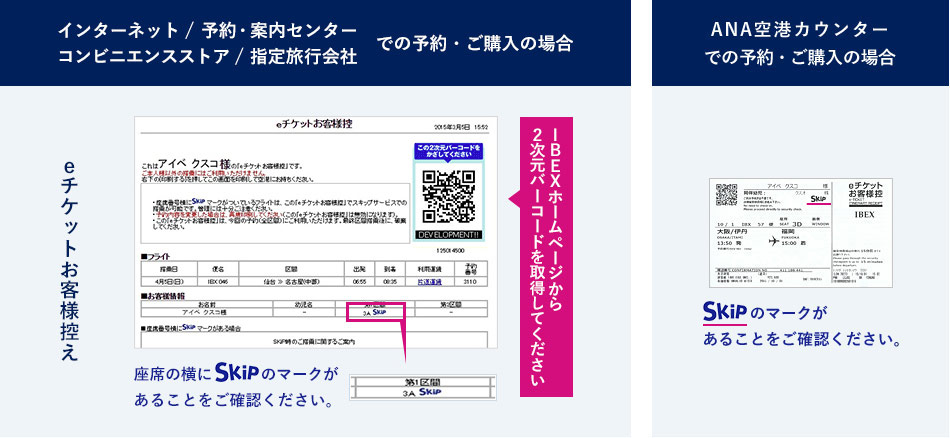Click the IBEX logo on the boarding pass
Viewport: 950px width, 438px height.
coord(864,214)
